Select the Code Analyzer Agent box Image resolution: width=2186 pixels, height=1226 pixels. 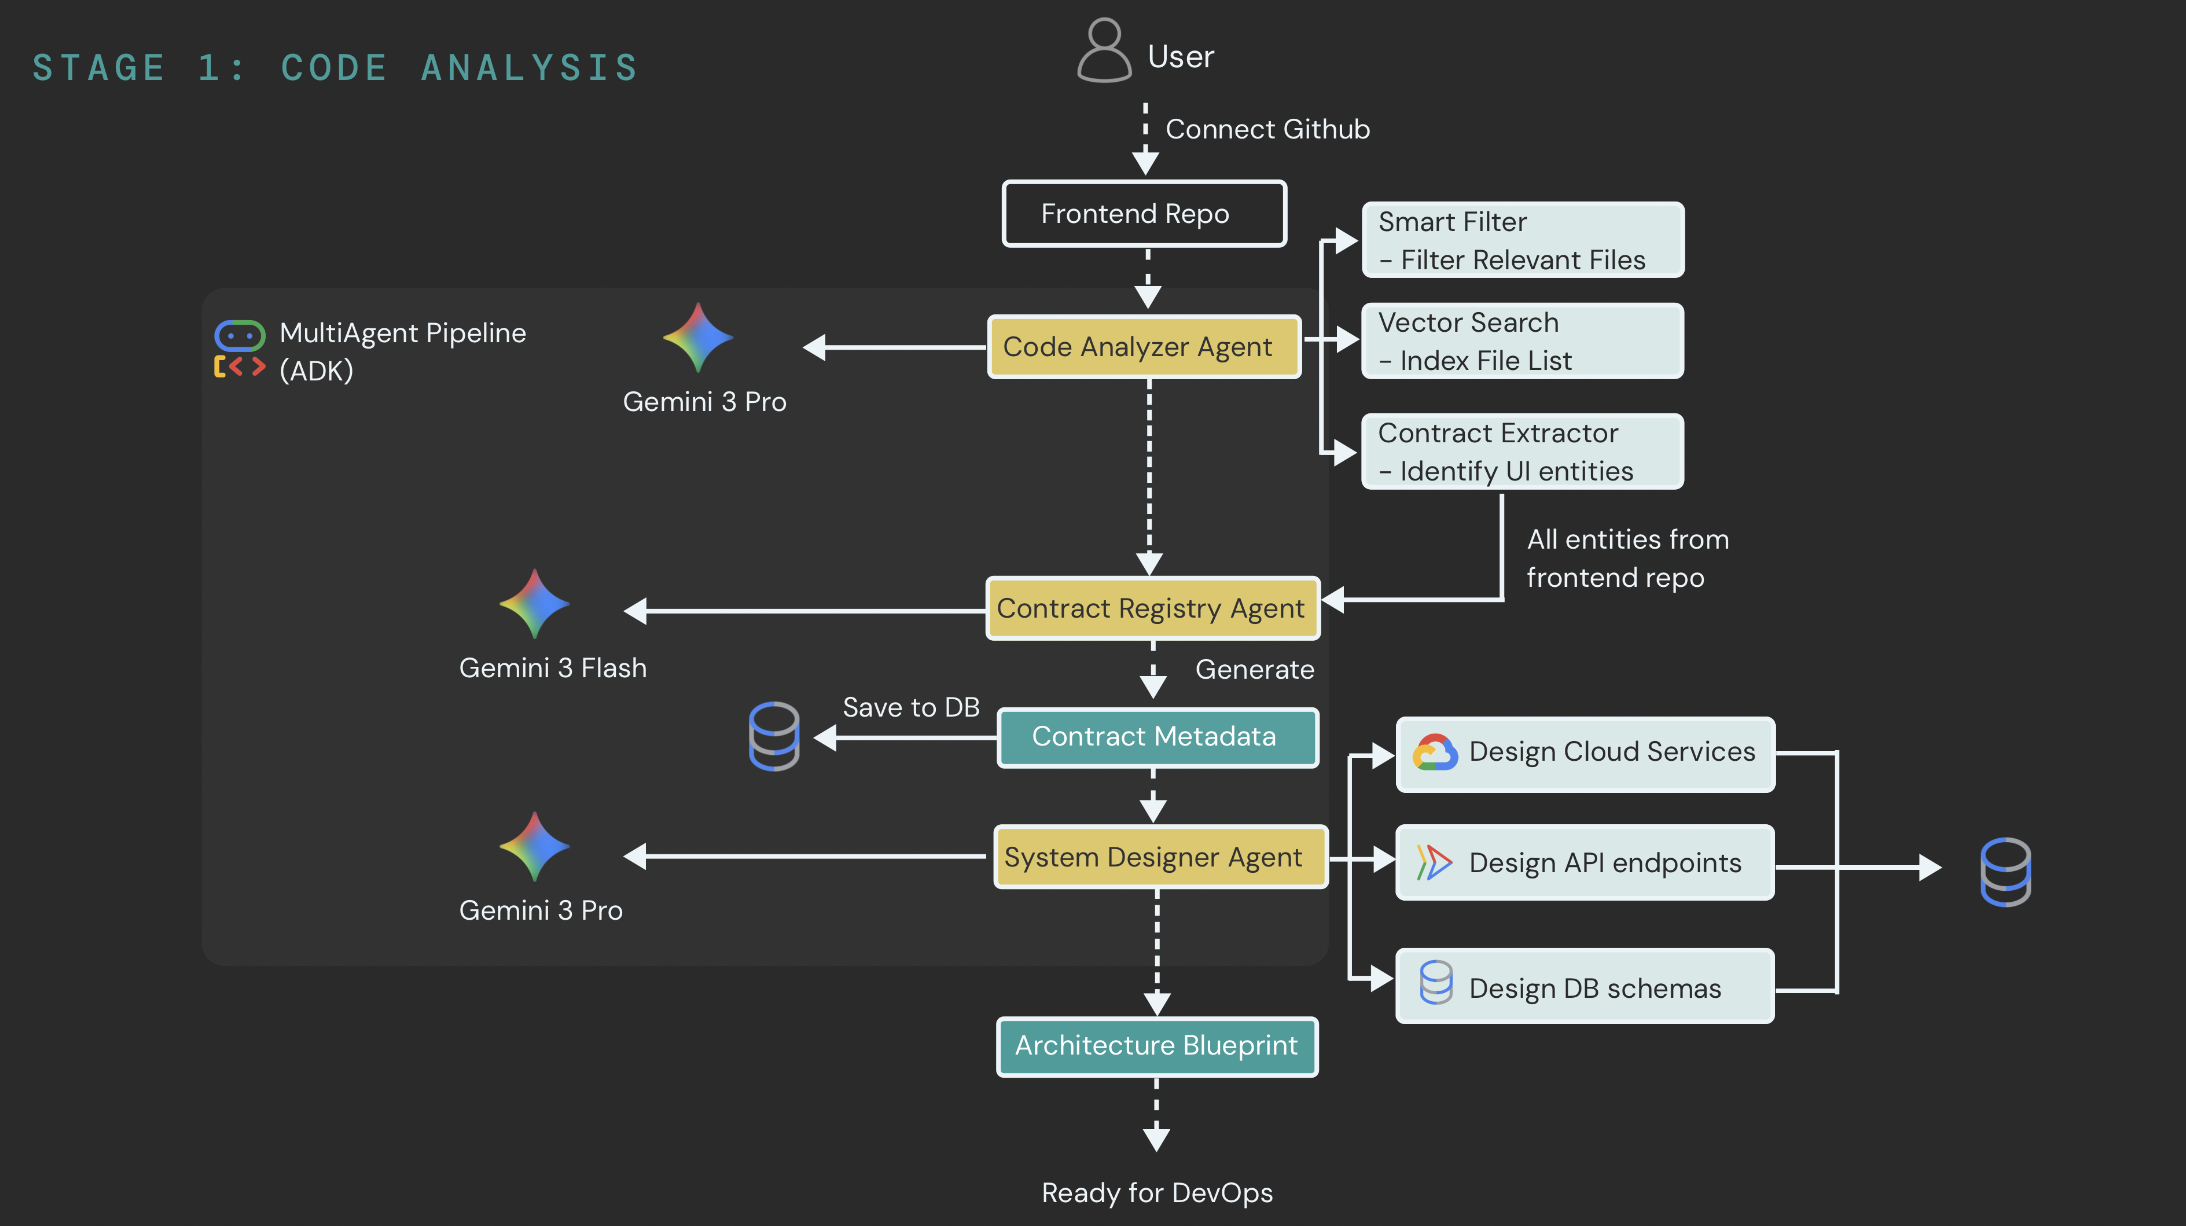1144,347
